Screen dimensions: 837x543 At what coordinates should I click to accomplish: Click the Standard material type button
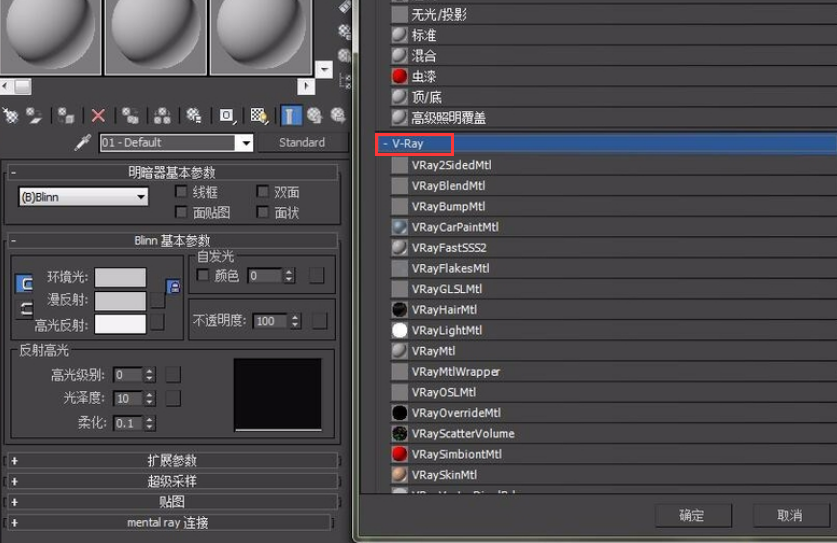click(x=303, y=143)
